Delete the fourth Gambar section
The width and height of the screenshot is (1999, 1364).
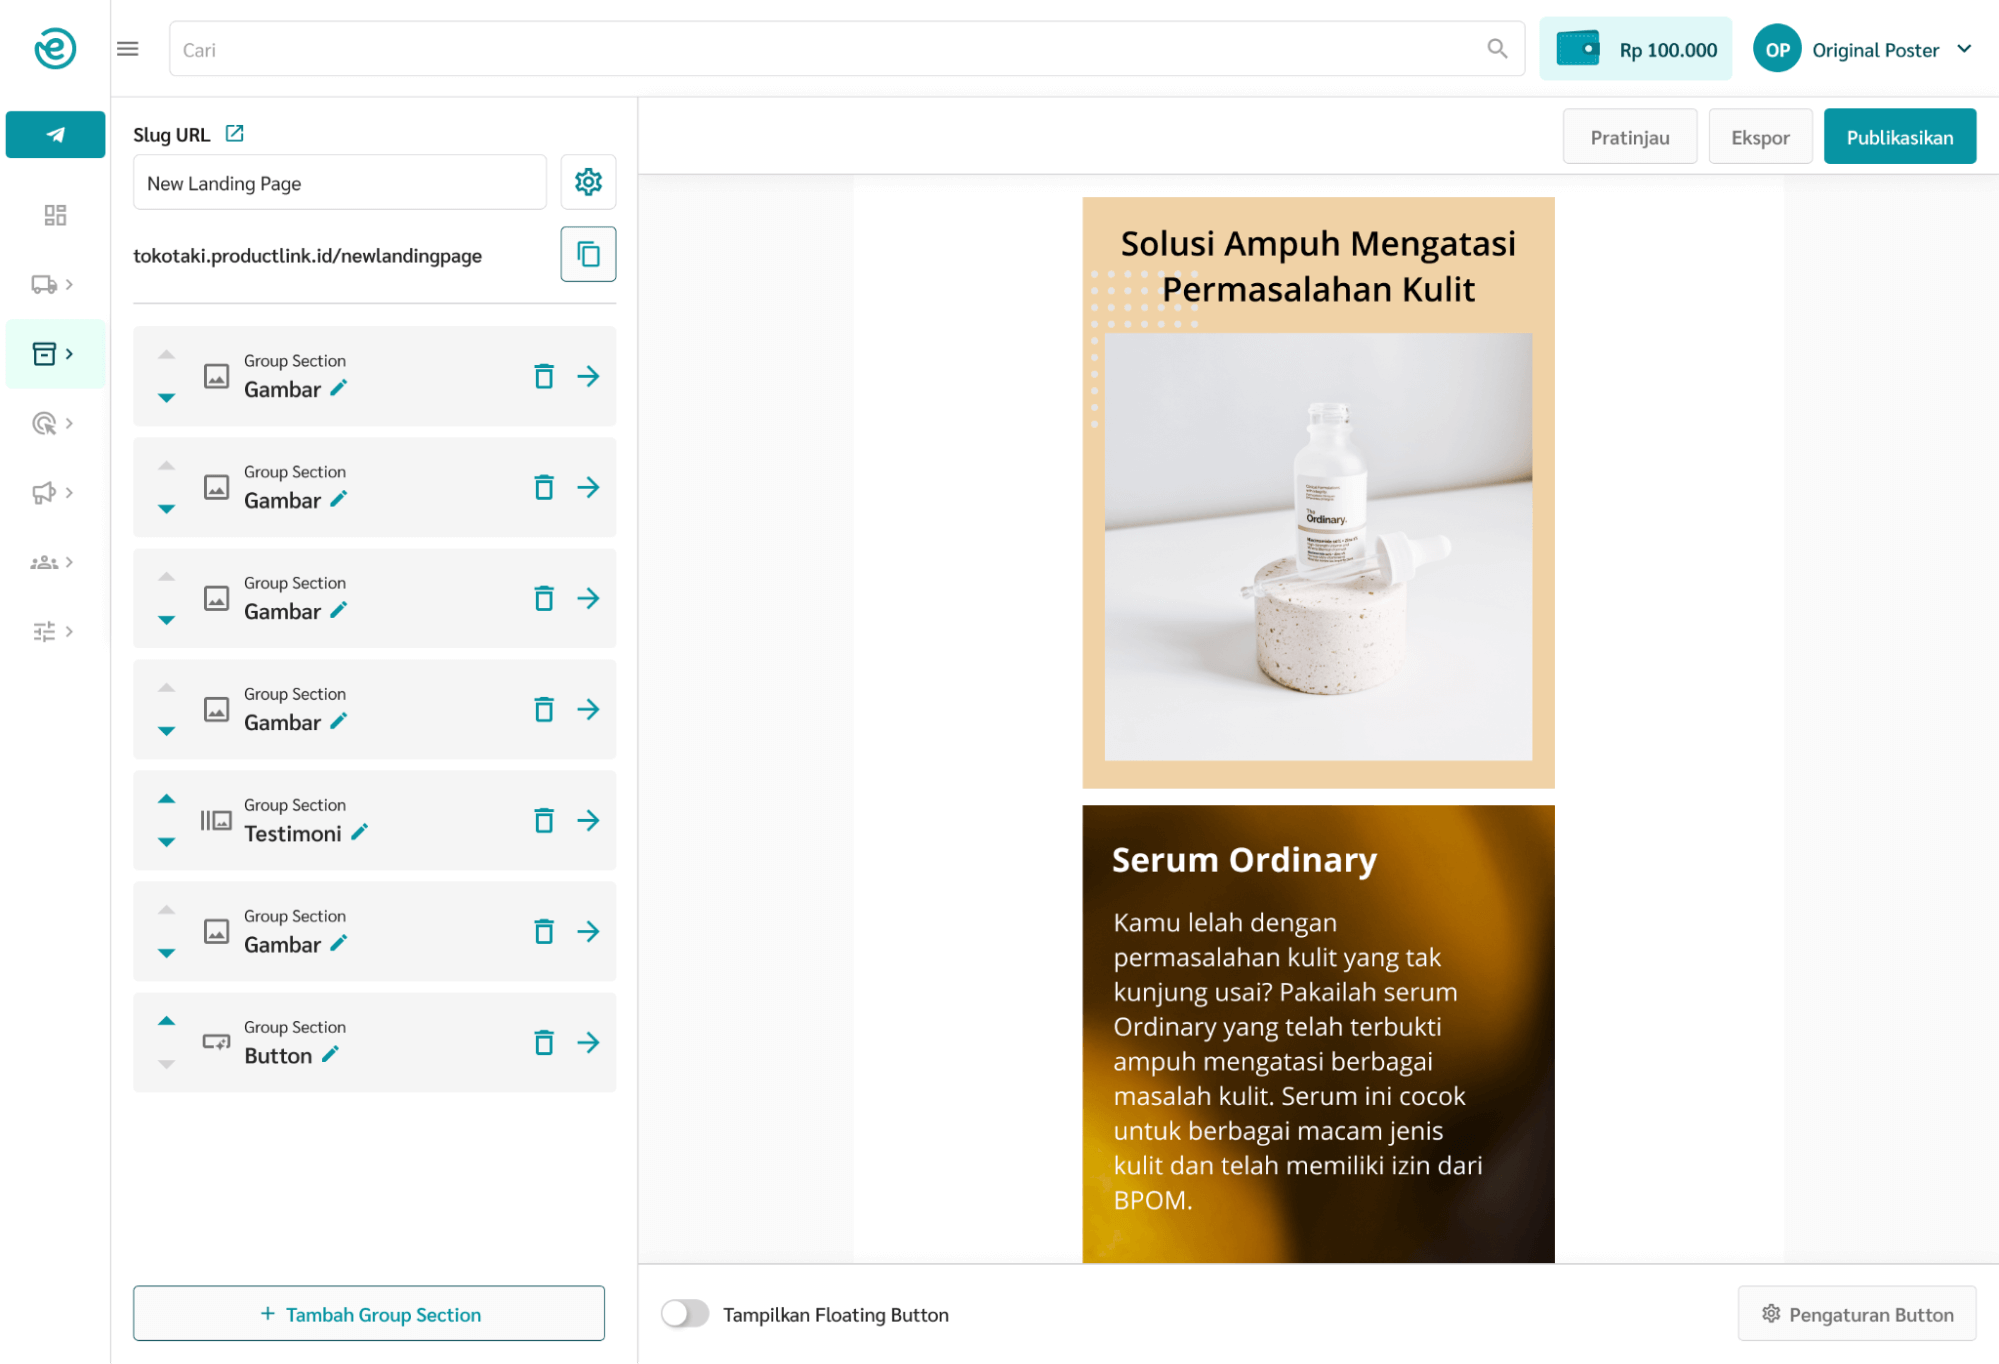[544, 709]
